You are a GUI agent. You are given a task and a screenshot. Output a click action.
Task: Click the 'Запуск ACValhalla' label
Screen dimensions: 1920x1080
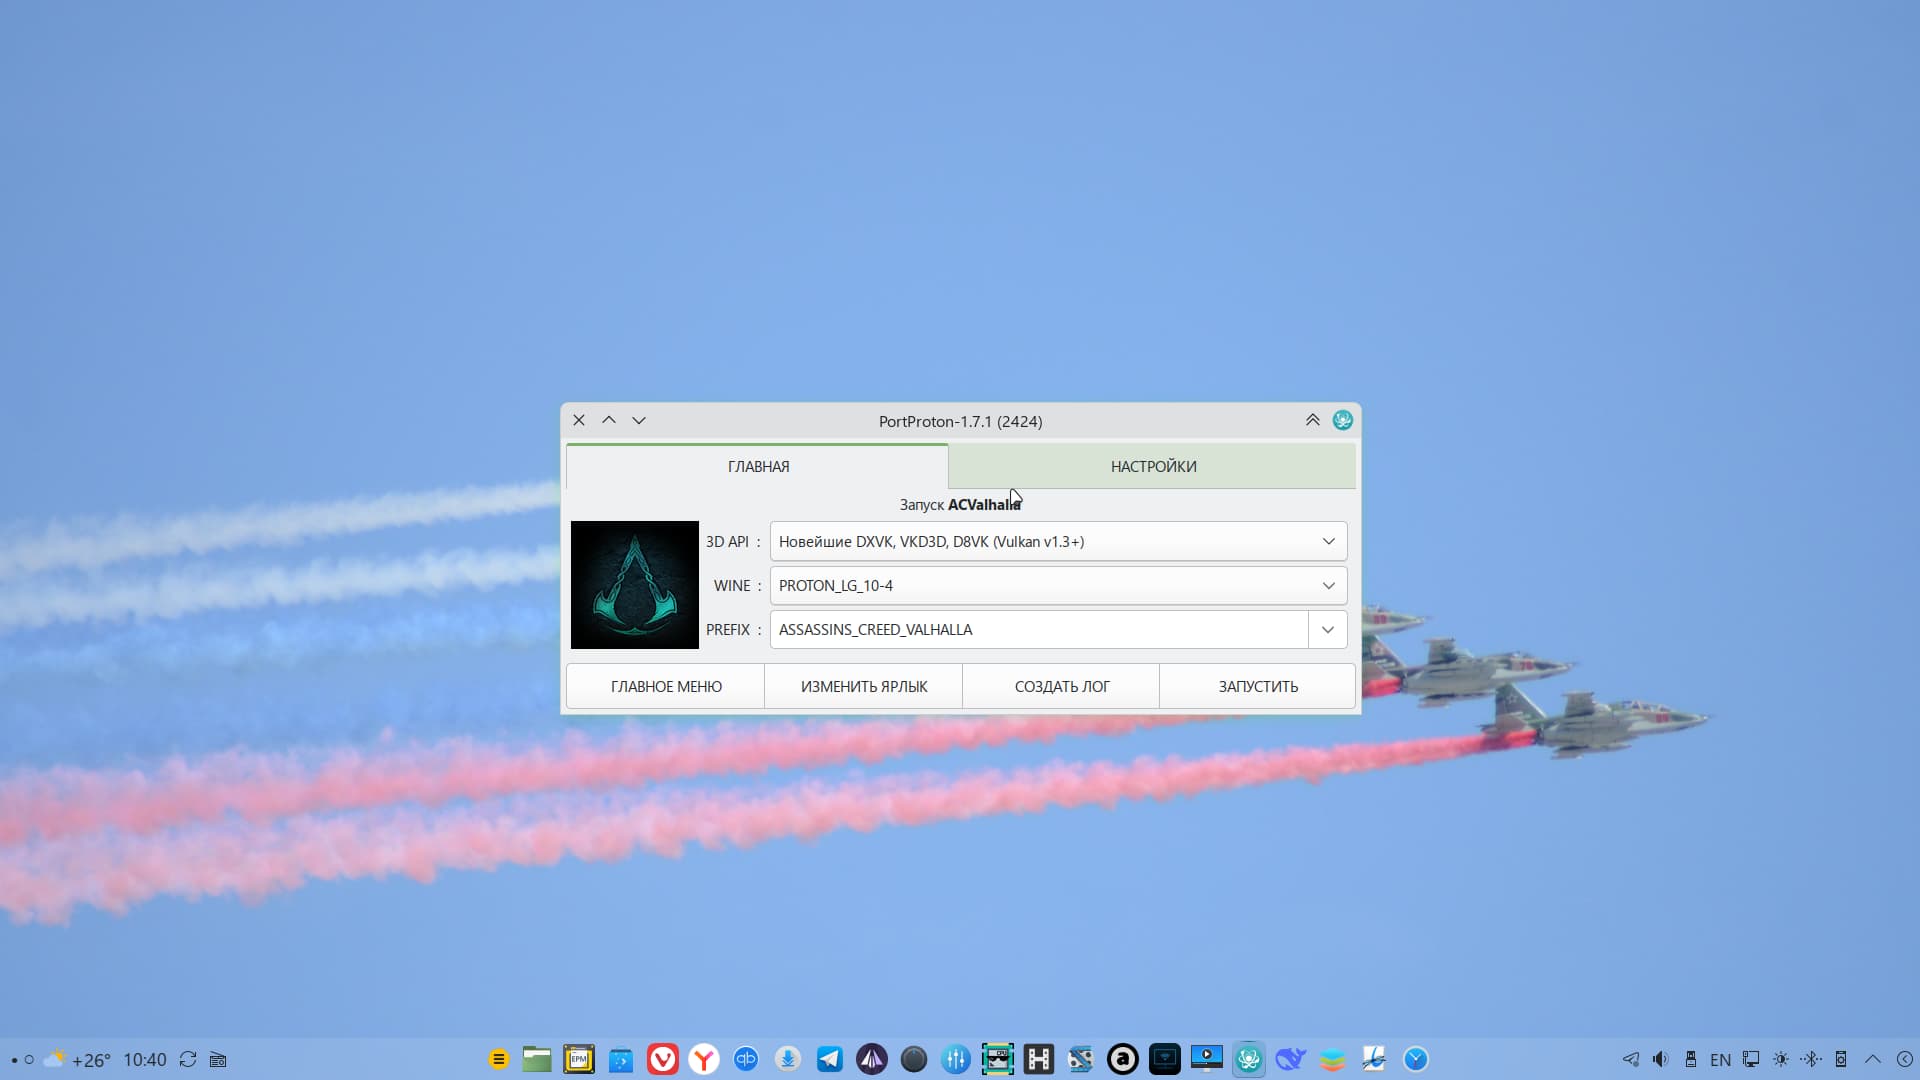[x=960, y=504]
